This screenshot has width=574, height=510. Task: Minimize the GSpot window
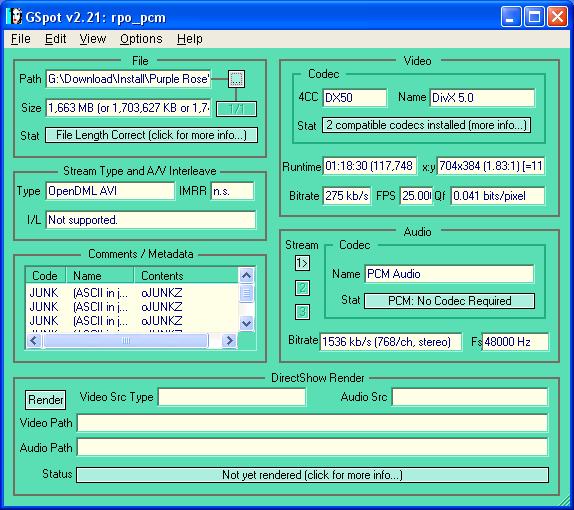(511, 17)
